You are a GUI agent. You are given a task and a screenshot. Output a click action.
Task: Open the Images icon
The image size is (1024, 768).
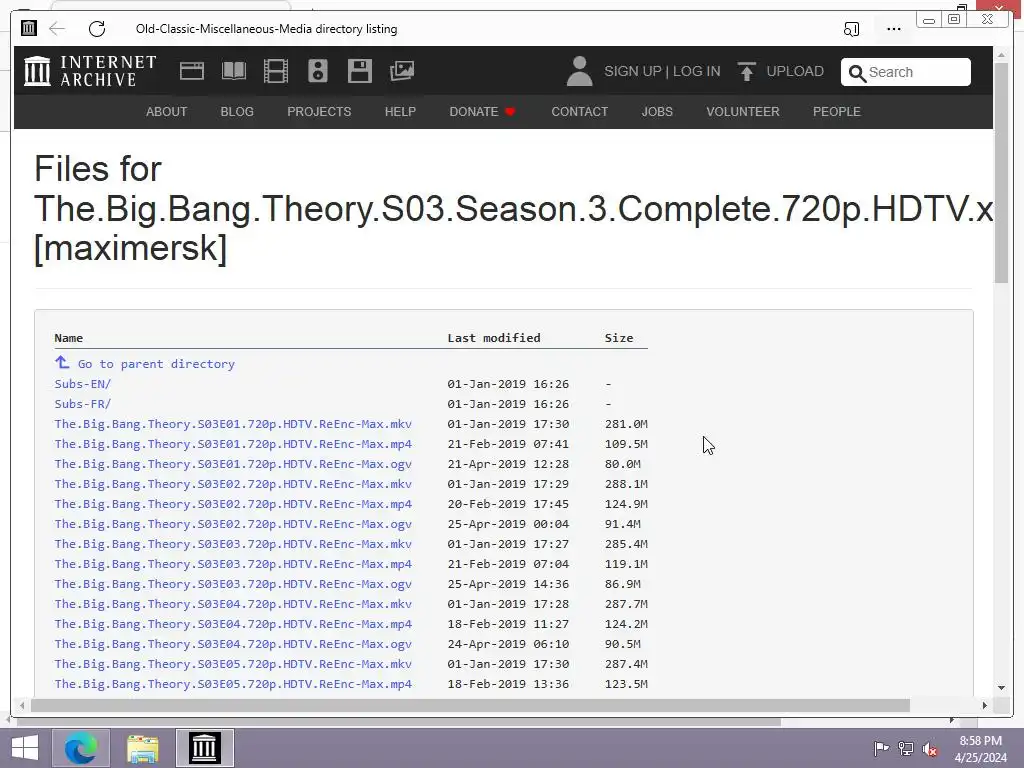[402, 71]
